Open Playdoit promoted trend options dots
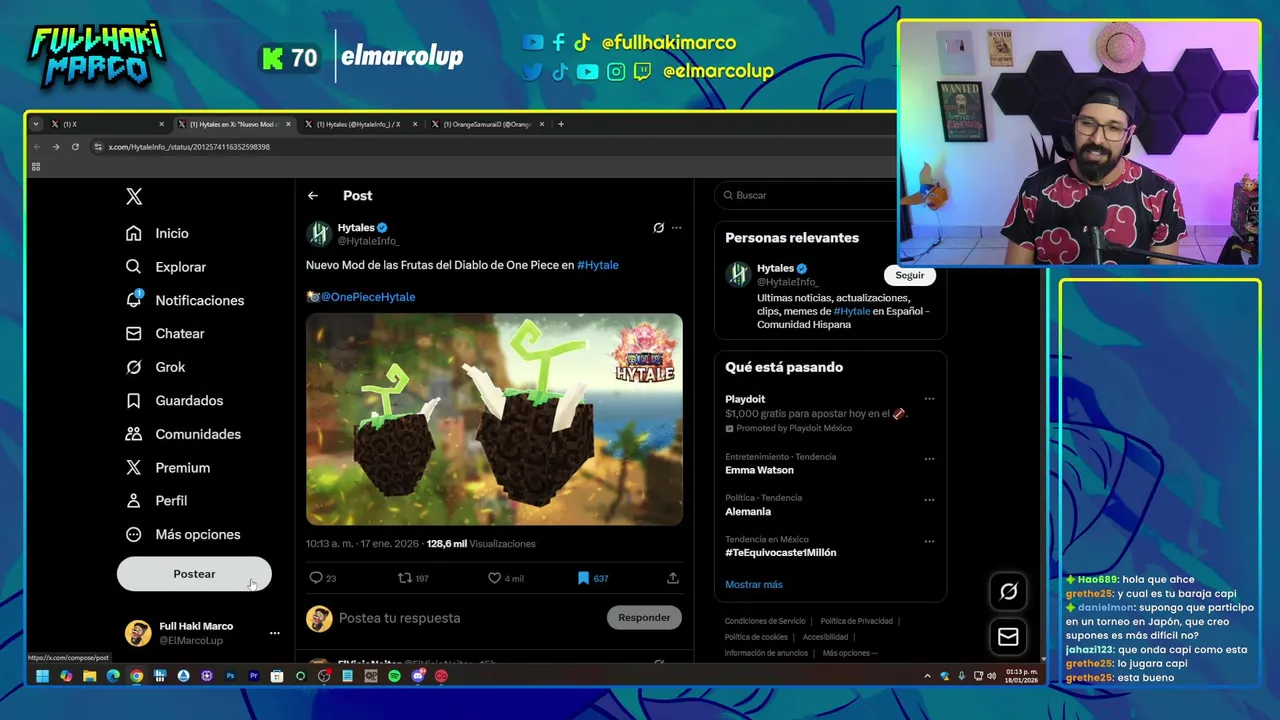The width and height of the screenshot is (1280, 720). (929, 399)
